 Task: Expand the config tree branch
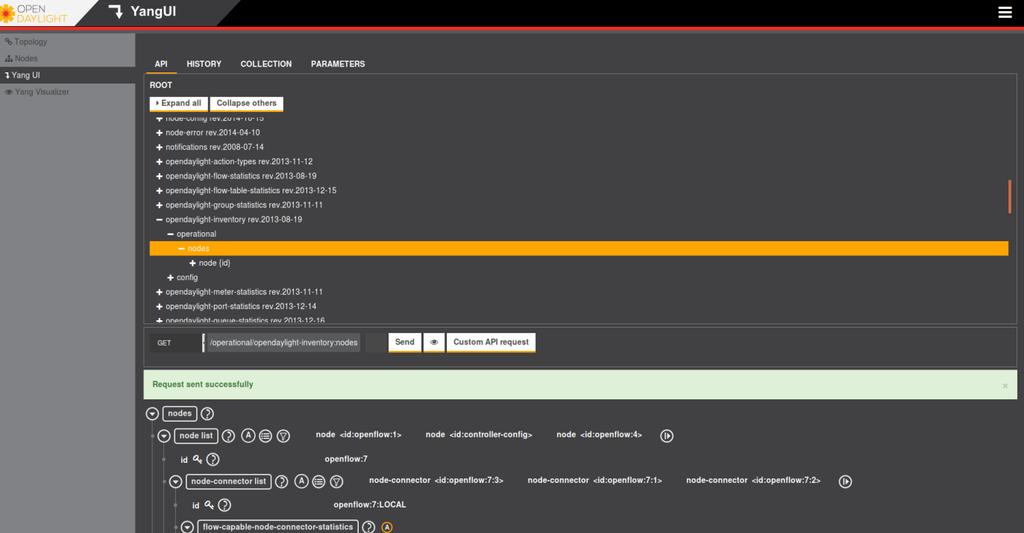pos(170,278)
